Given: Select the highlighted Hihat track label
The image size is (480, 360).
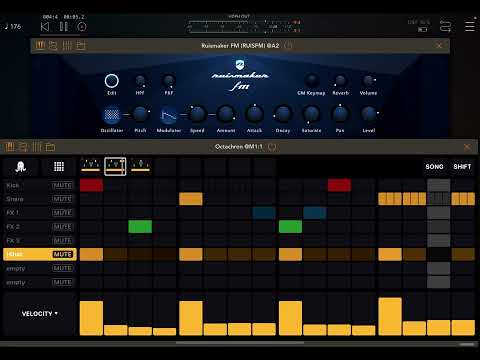Looking at the screenshot, I should point(15,254).
